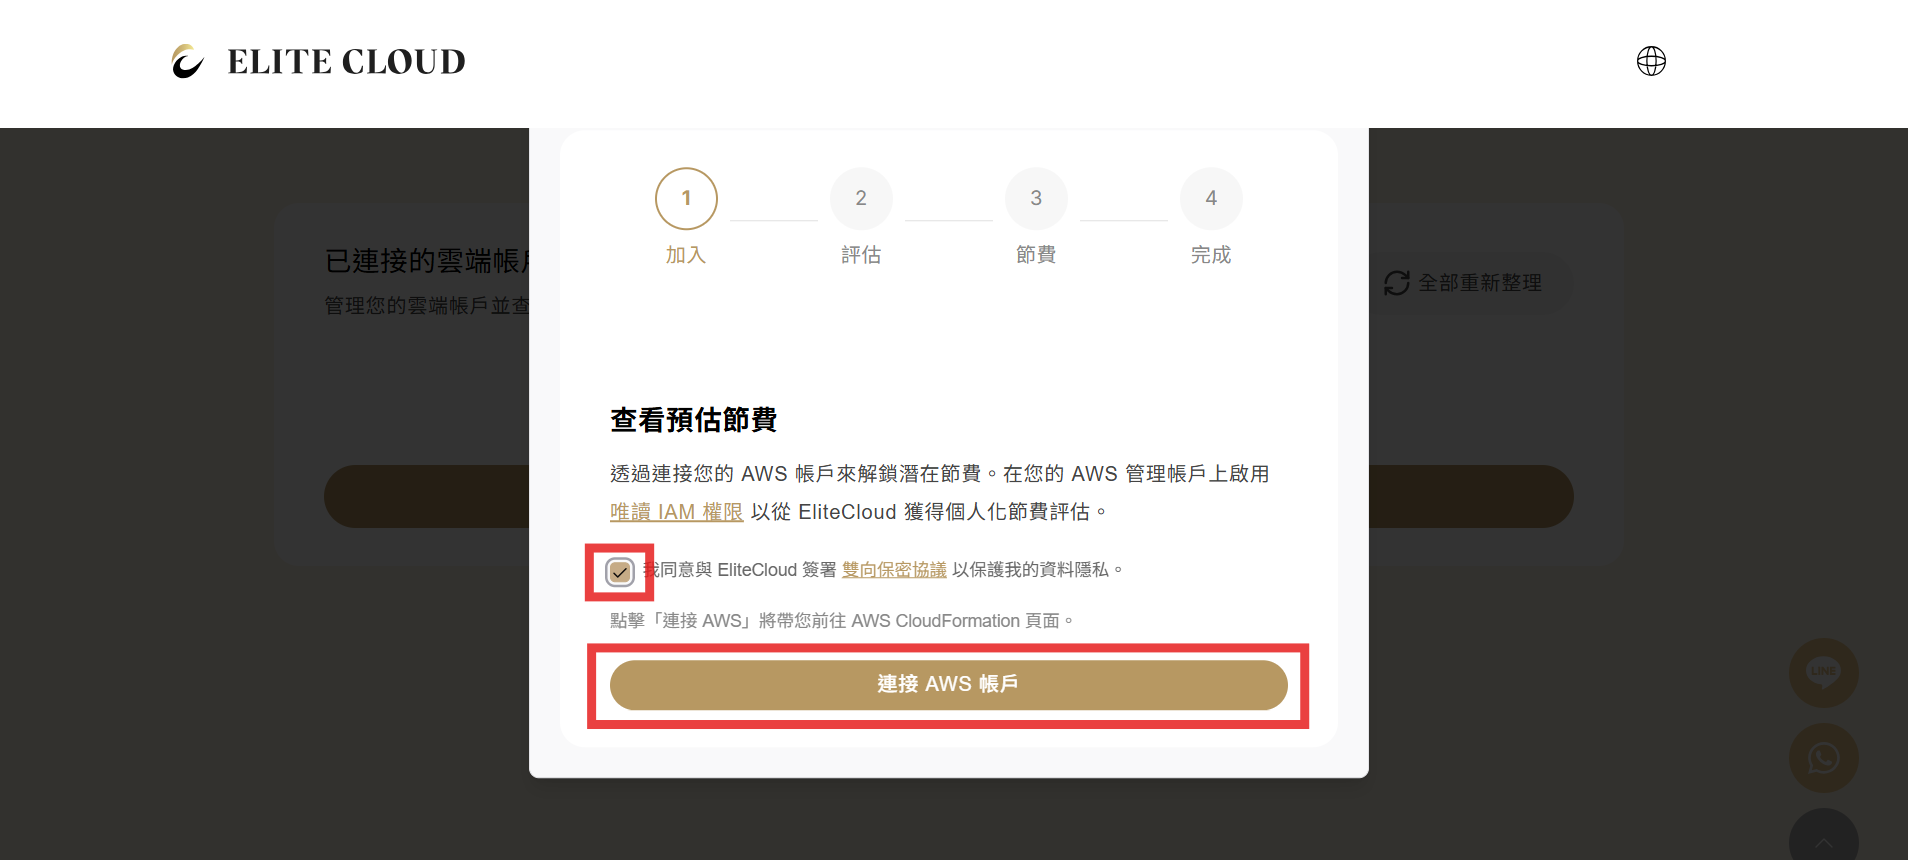The image size is (1908, 860).
Task: Click the Elite Cloud swirl logo icon
Action: point(187,61)
